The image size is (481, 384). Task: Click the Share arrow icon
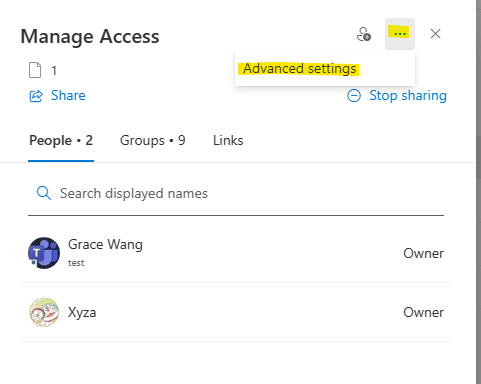click(x=36, y=96)
